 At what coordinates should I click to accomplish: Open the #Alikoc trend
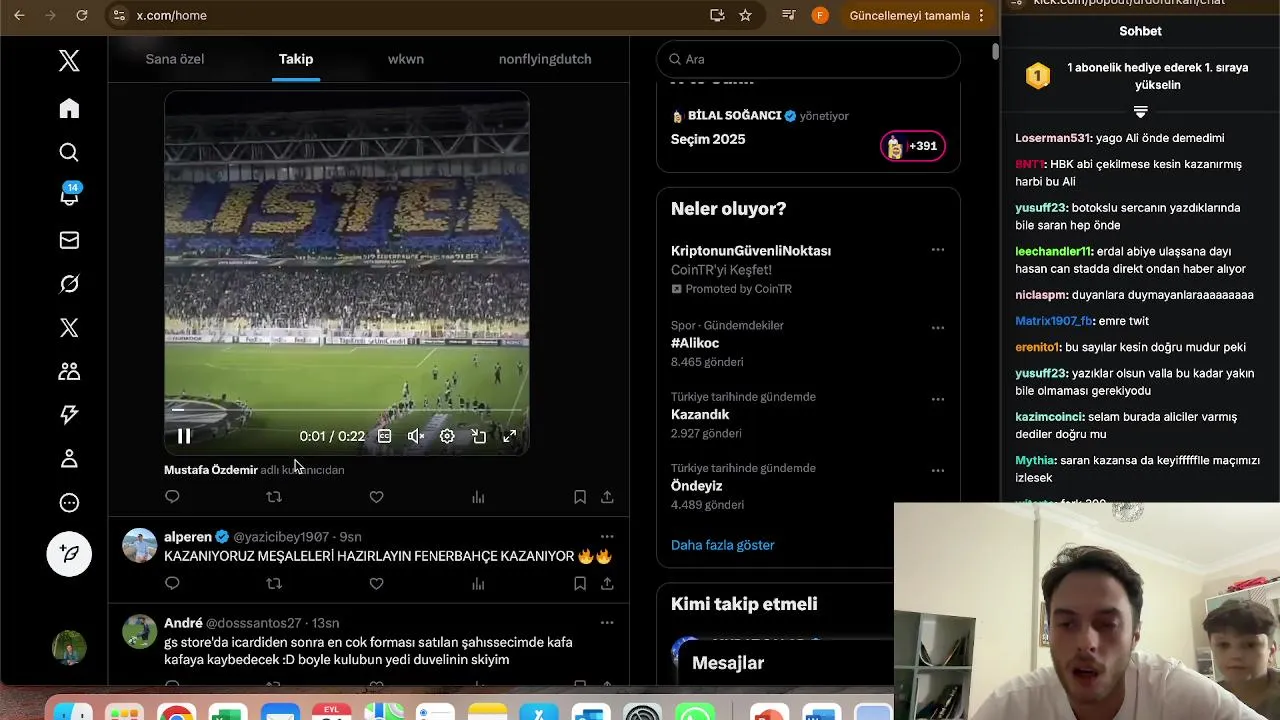pos(695,343)
